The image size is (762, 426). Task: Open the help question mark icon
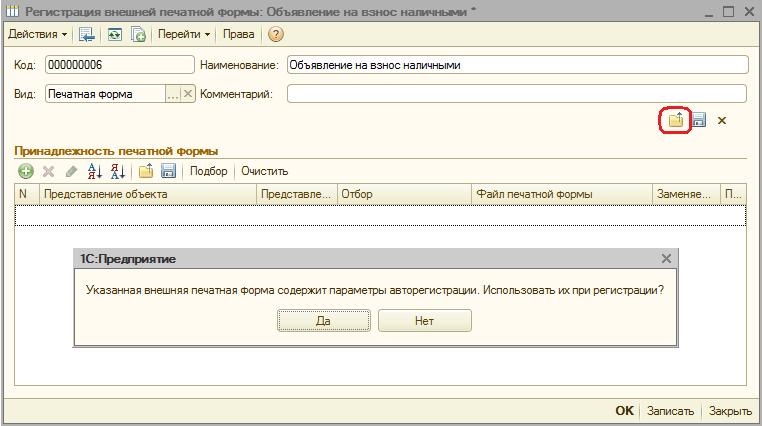[x=276, y=34]
